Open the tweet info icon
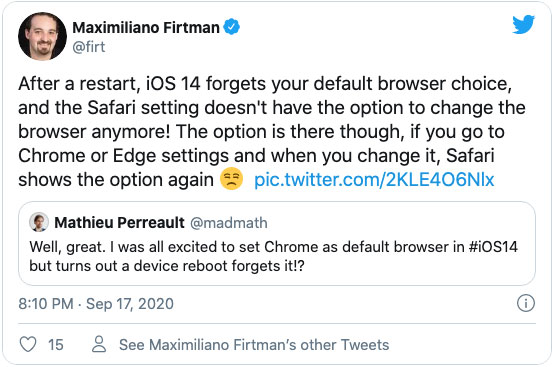 click(525, 303)
